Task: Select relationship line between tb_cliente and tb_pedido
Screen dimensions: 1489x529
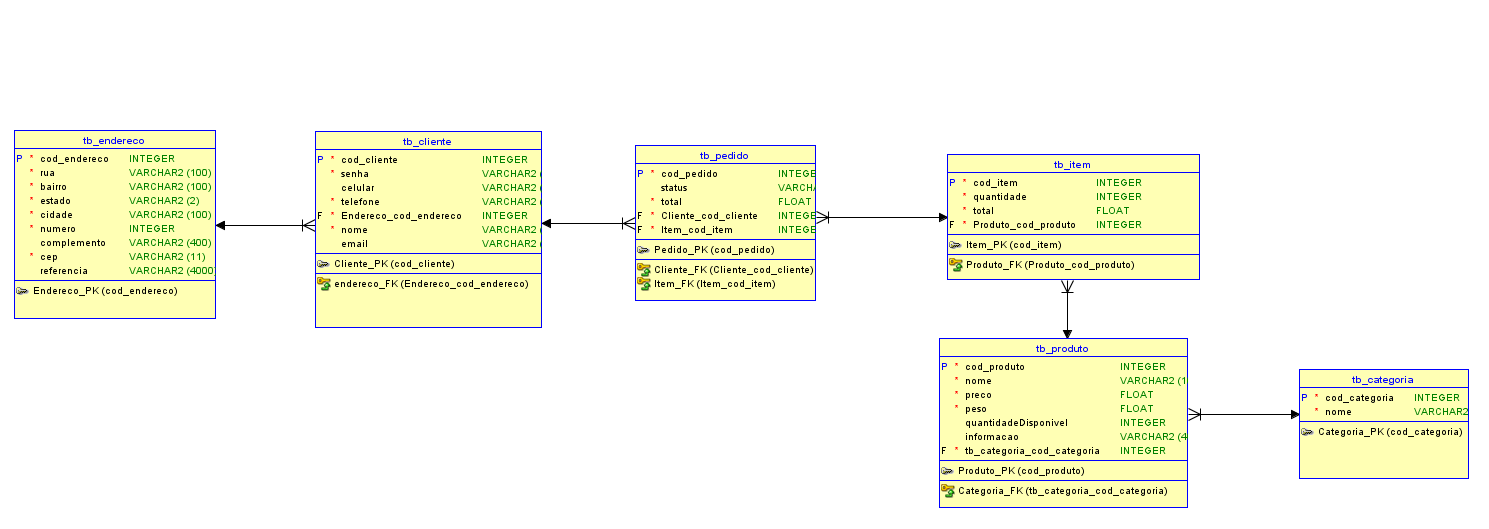Action: tap(588, 223)
